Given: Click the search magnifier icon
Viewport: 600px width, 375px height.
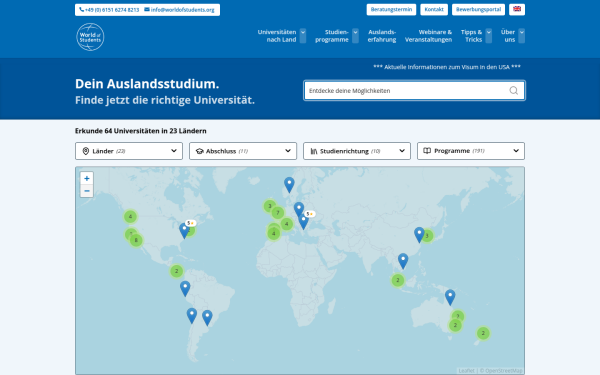Looking at the screenshot, I should click(x=514, y=91).
